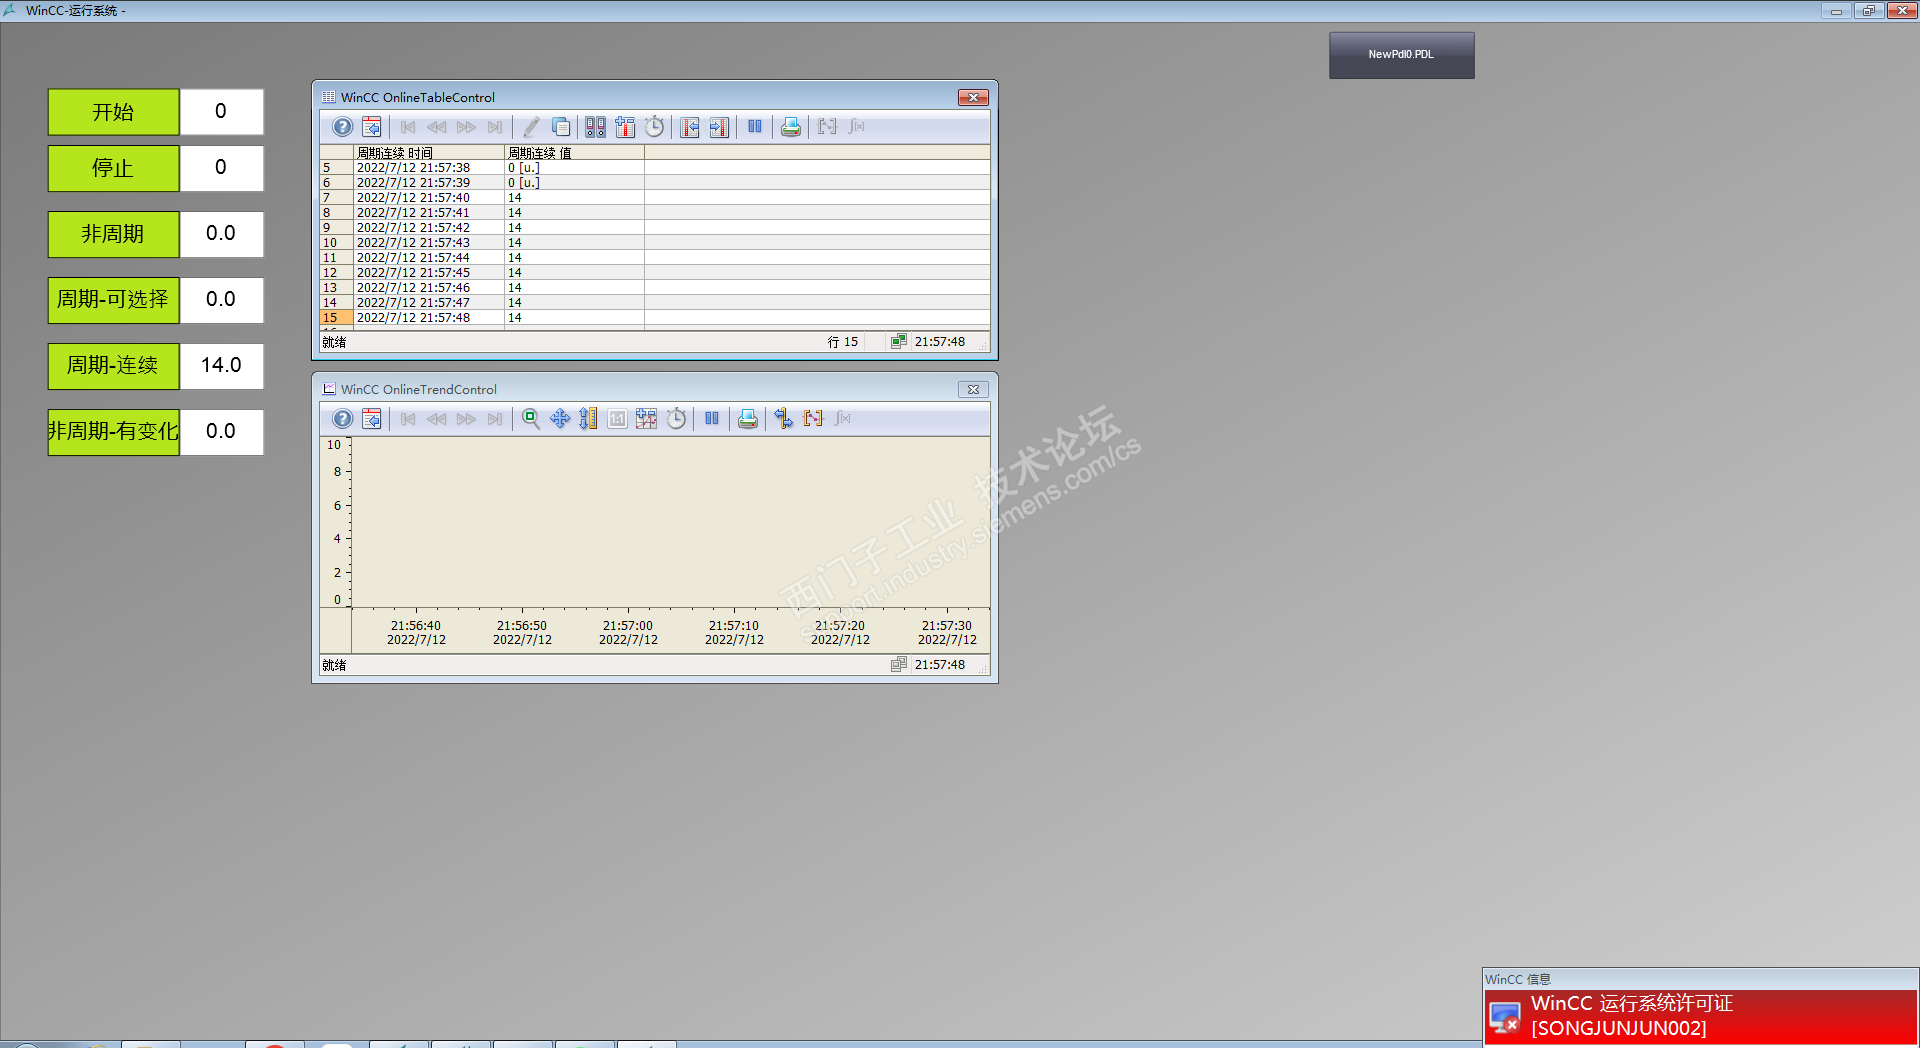
Task: Select the zoom area magnifier in OnlineTrendControl
Action: (531, 419)
